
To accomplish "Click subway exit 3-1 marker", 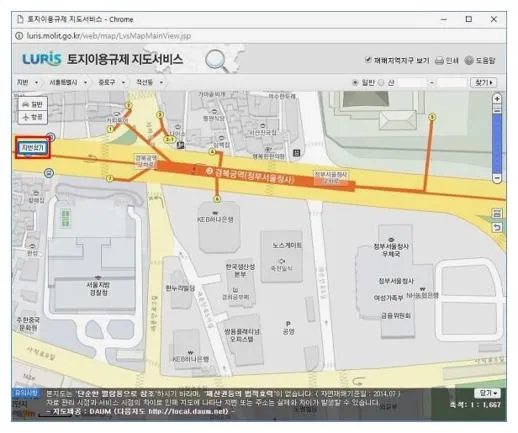I will [x=170, y=139].
